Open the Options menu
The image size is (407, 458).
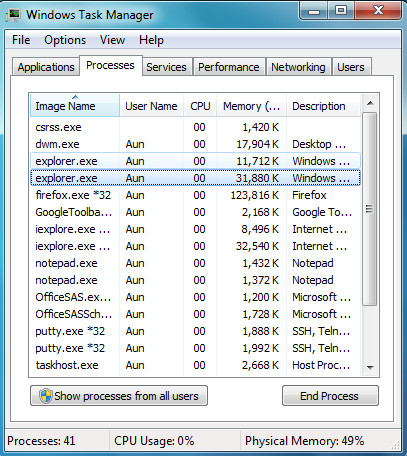[65, 40]
